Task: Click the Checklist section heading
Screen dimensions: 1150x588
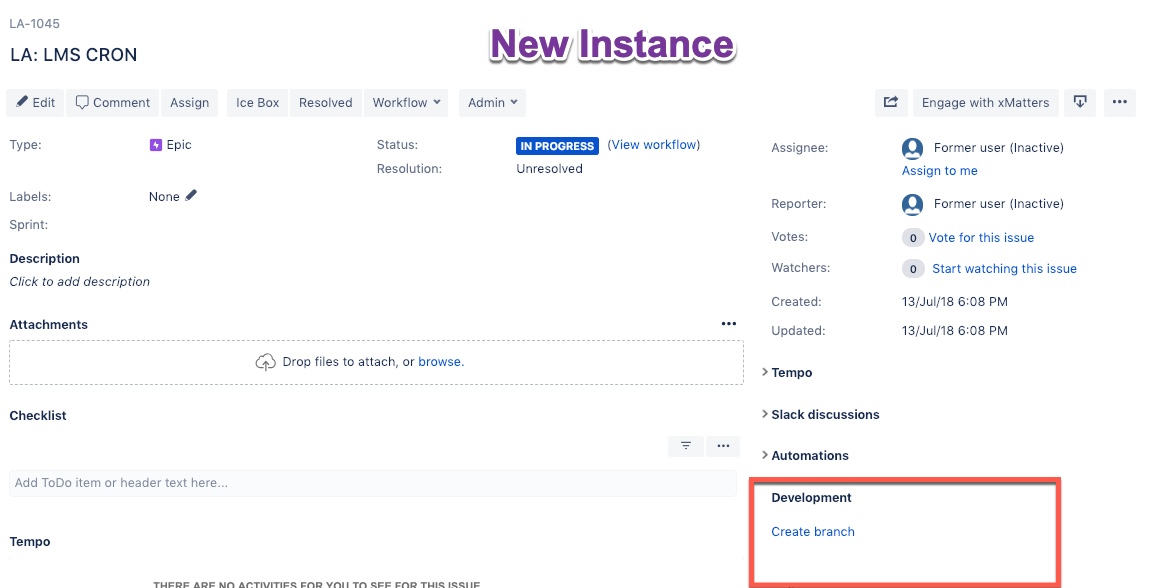Action: click(x=37, y=416)
